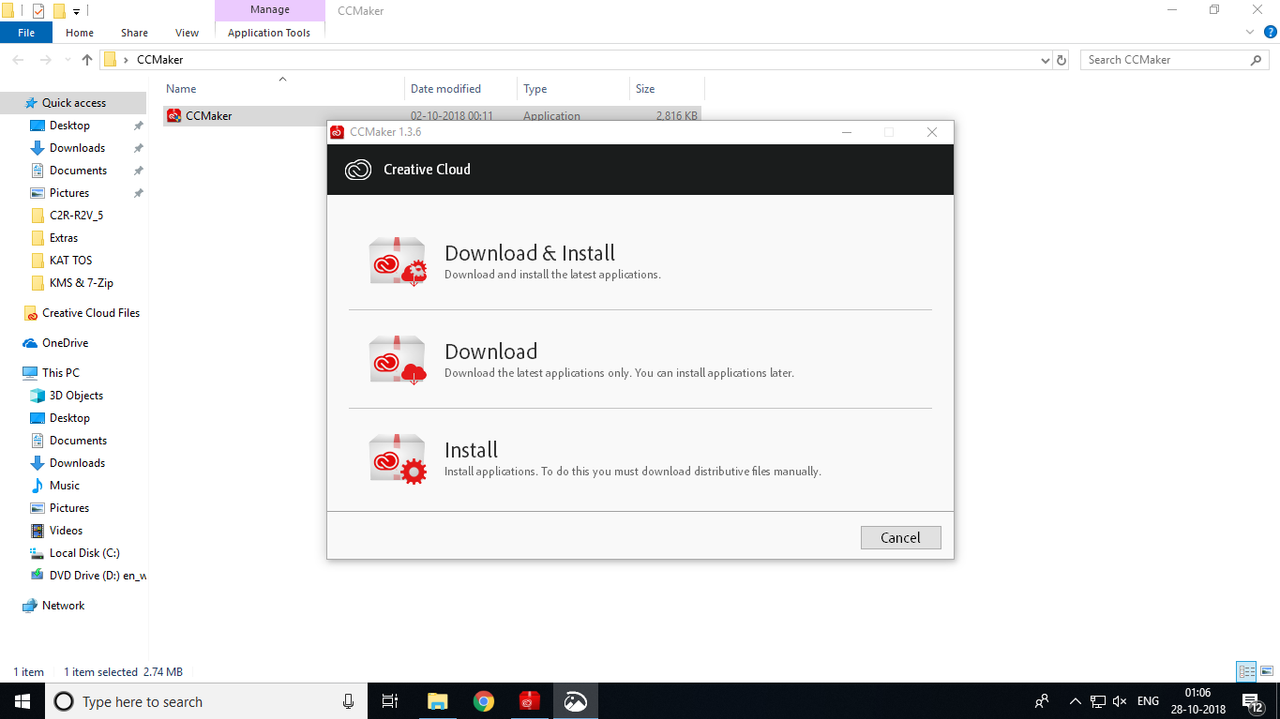
Task: Click the Cancel button in CCMaker
Action: click(x=900, y=537)
